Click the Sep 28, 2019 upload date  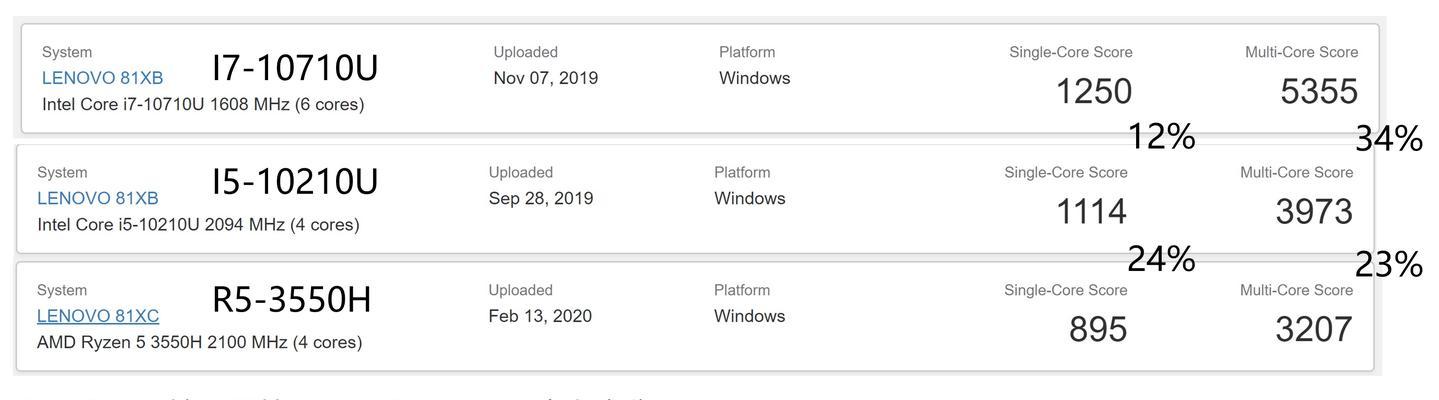click(x=541, y=198)
